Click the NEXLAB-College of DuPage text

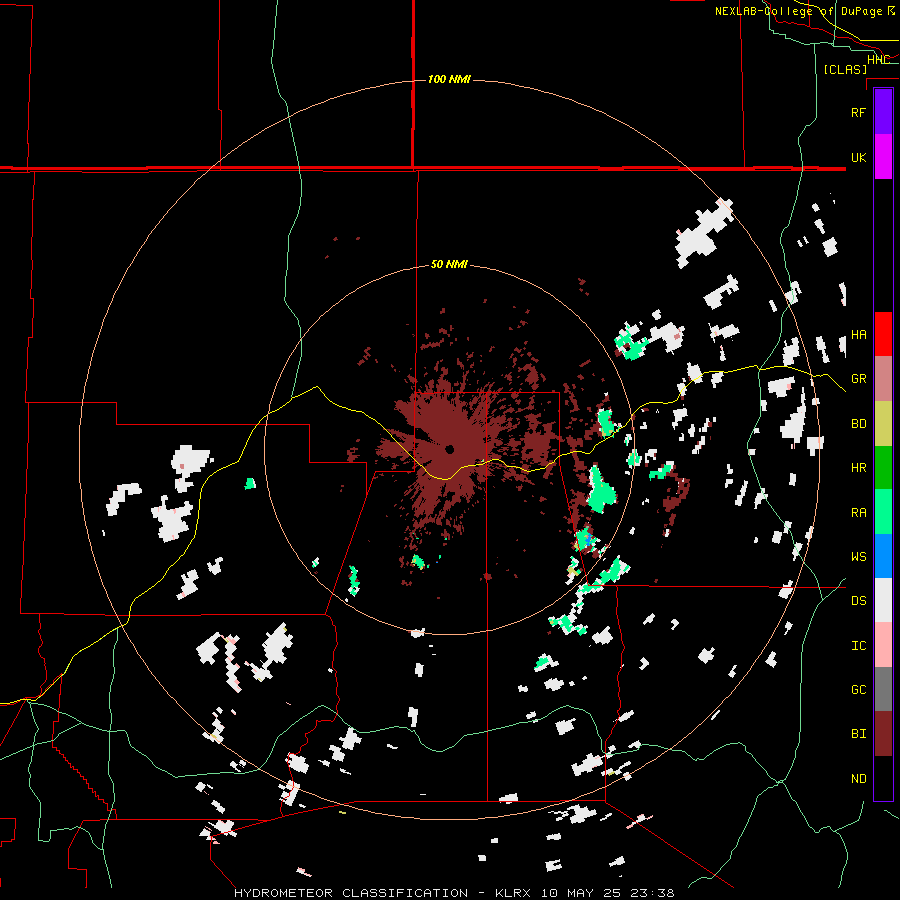(799, 11)
